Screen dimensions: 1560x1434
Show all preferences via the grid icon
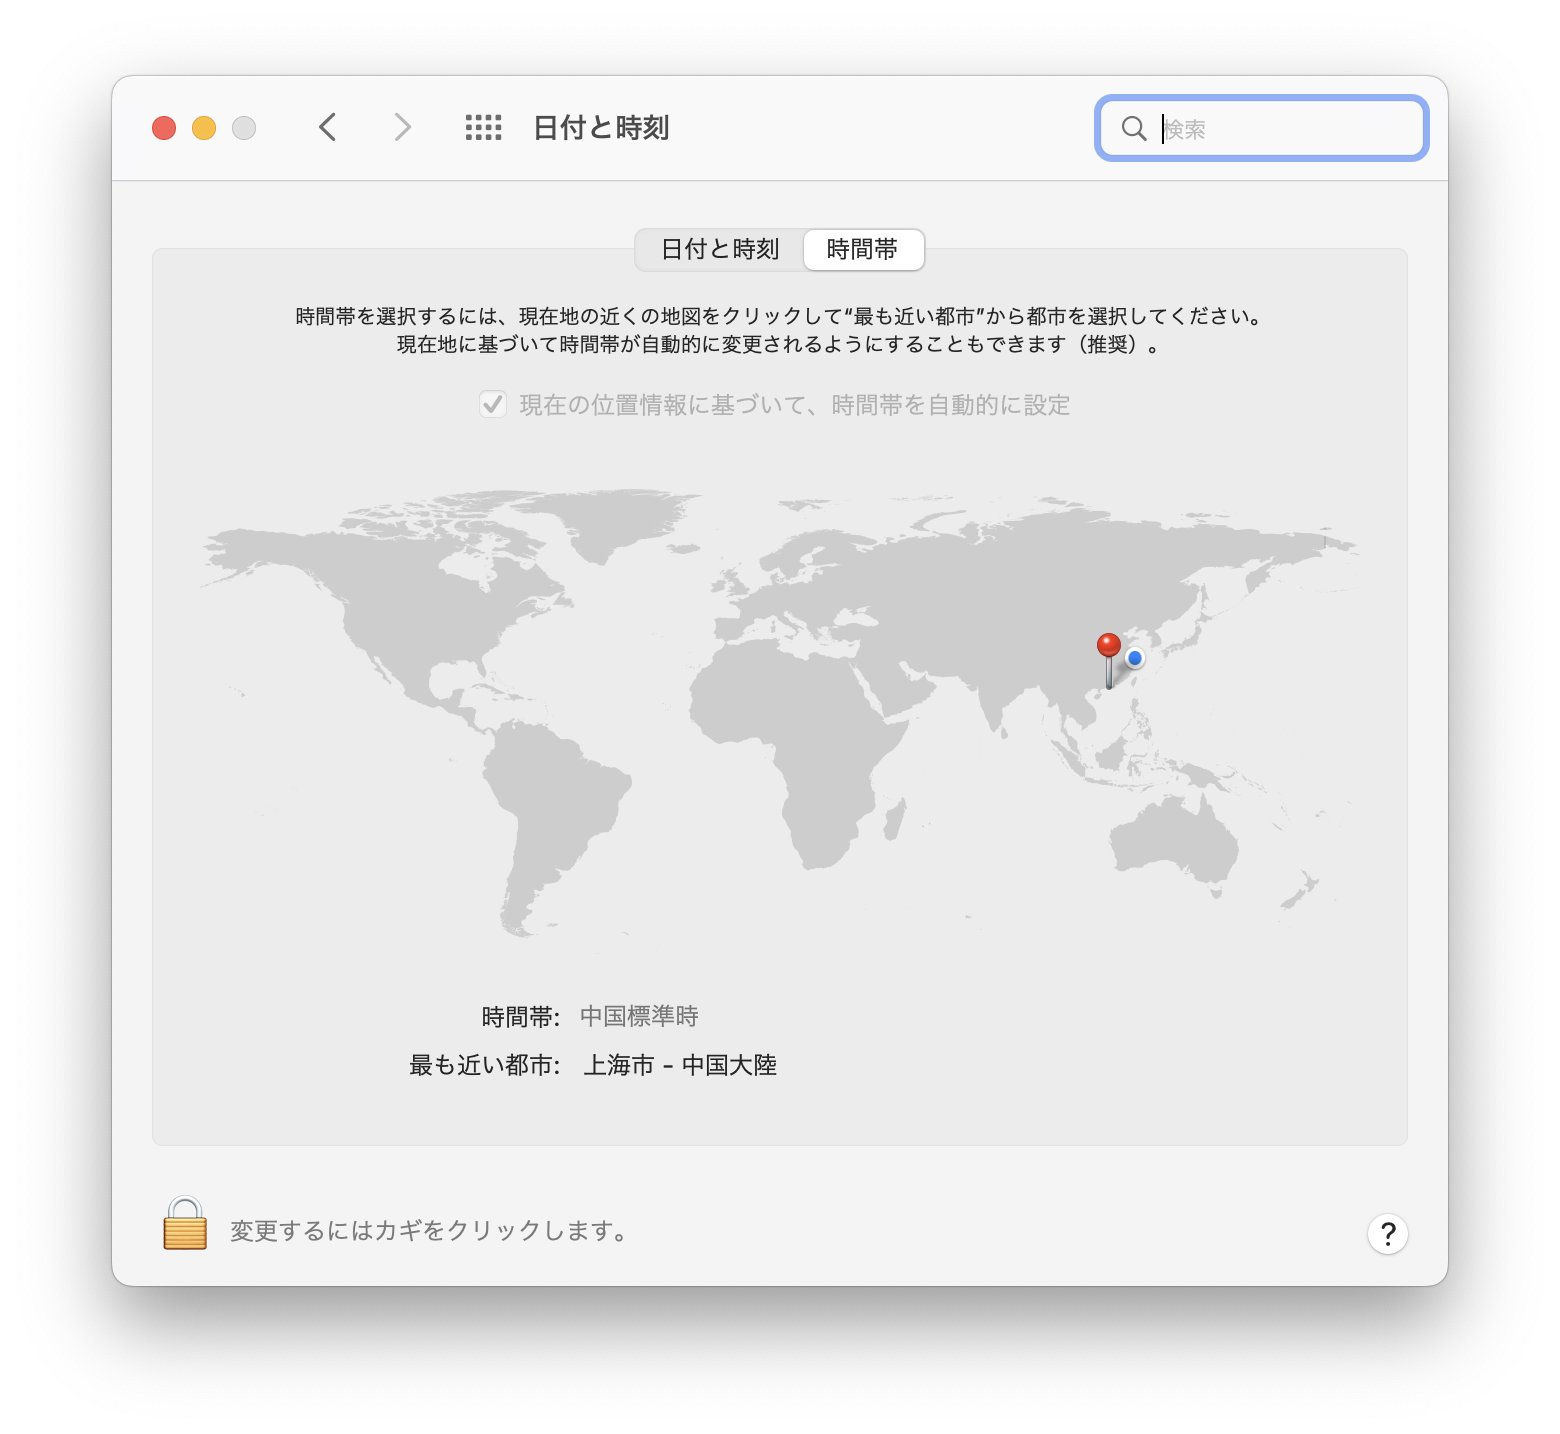coord(484,128)
